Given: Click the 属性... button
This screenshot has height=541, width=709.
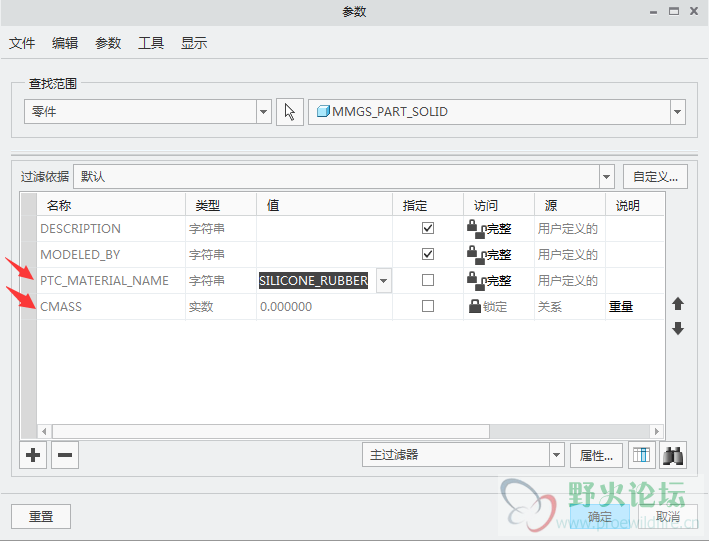Looking at the screenshot, I should tap(596, 455).
